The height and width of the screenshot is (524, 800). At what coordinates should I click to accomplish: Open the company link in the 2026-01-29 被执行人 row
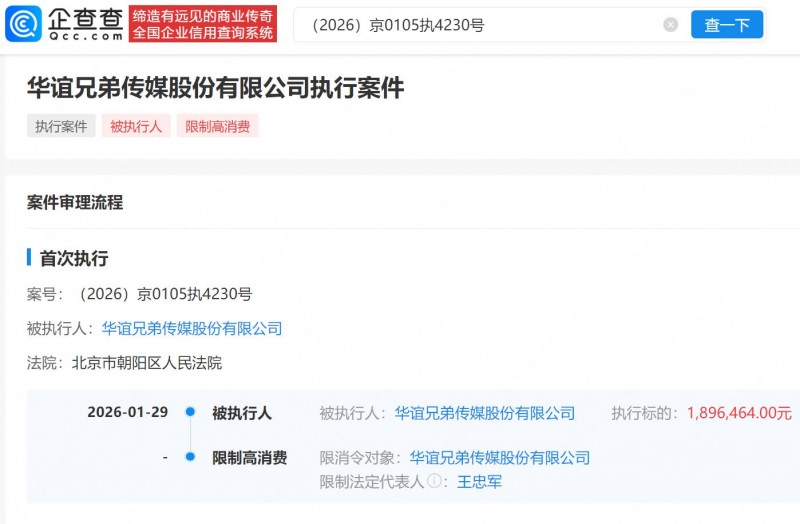click(x=485, y=413)
